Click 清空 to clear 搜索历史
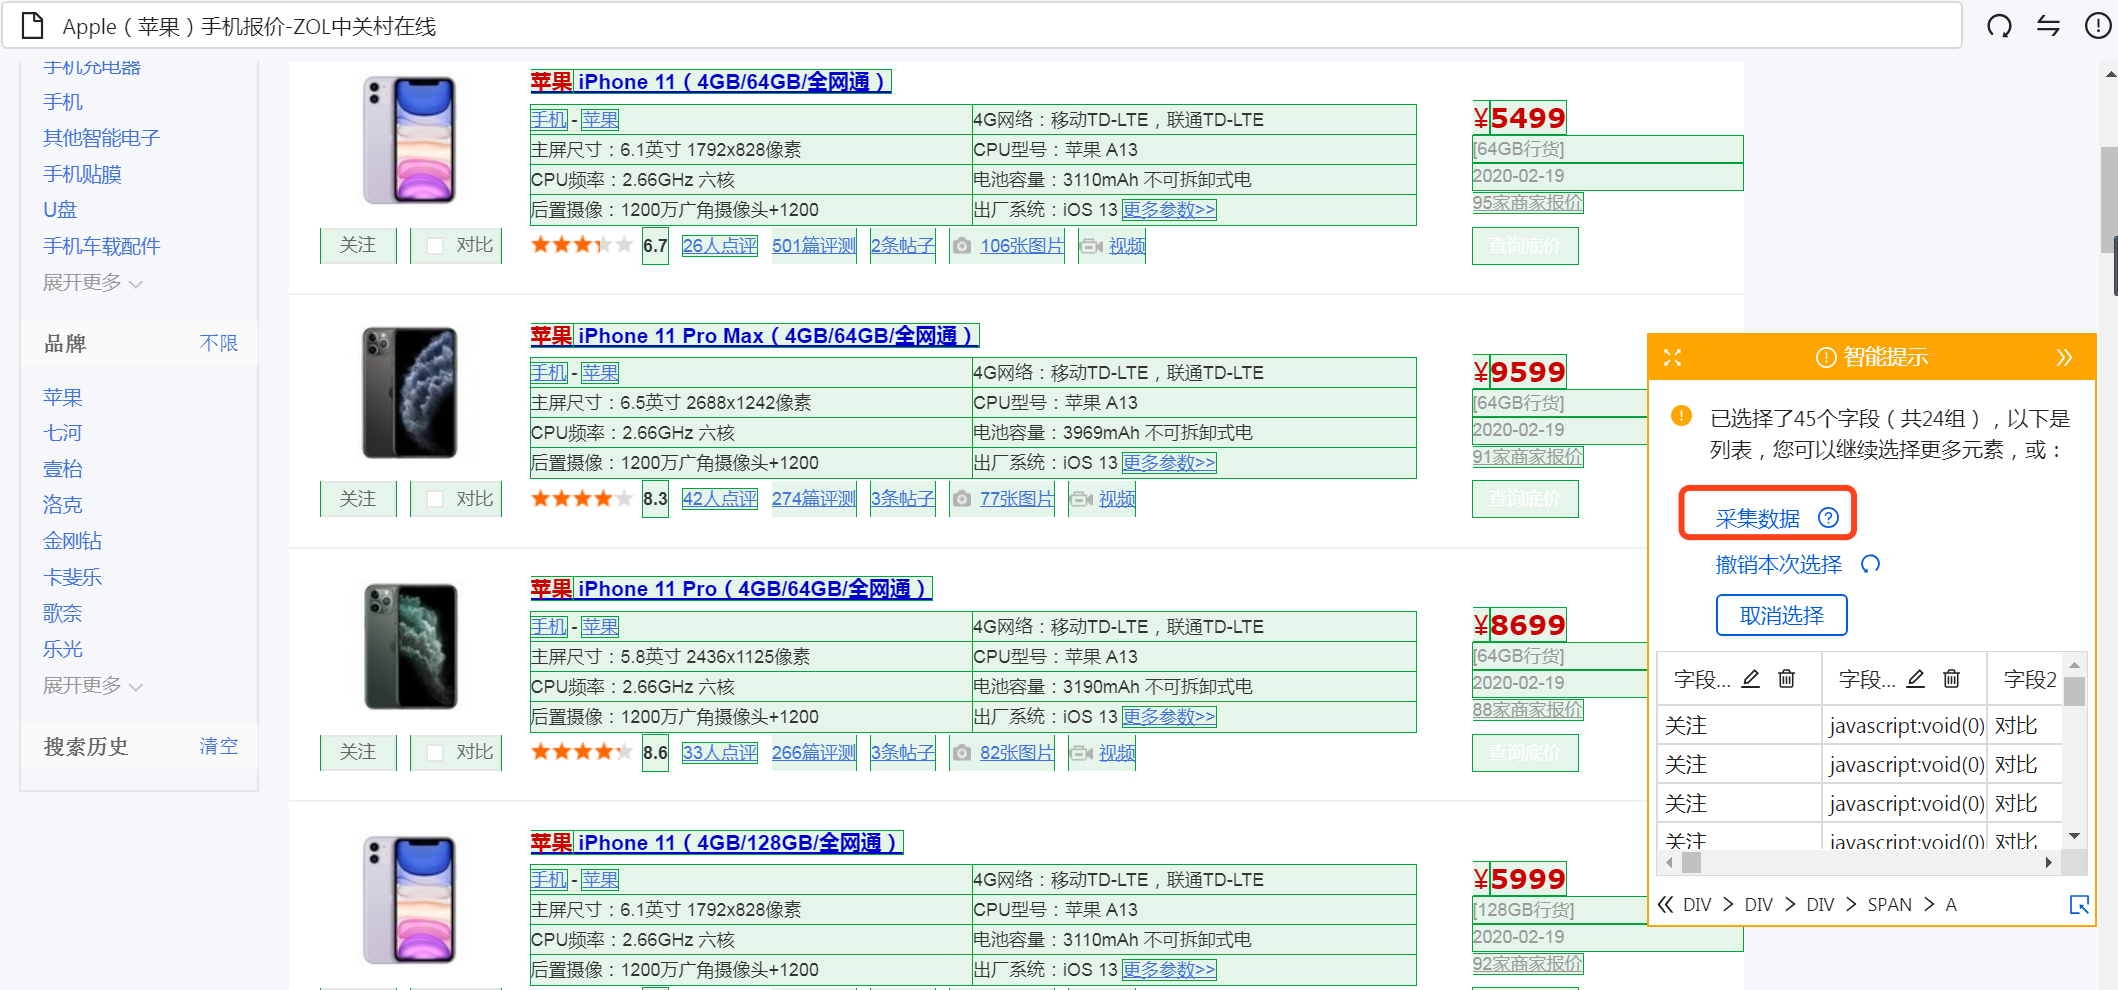 click(218, 746)
